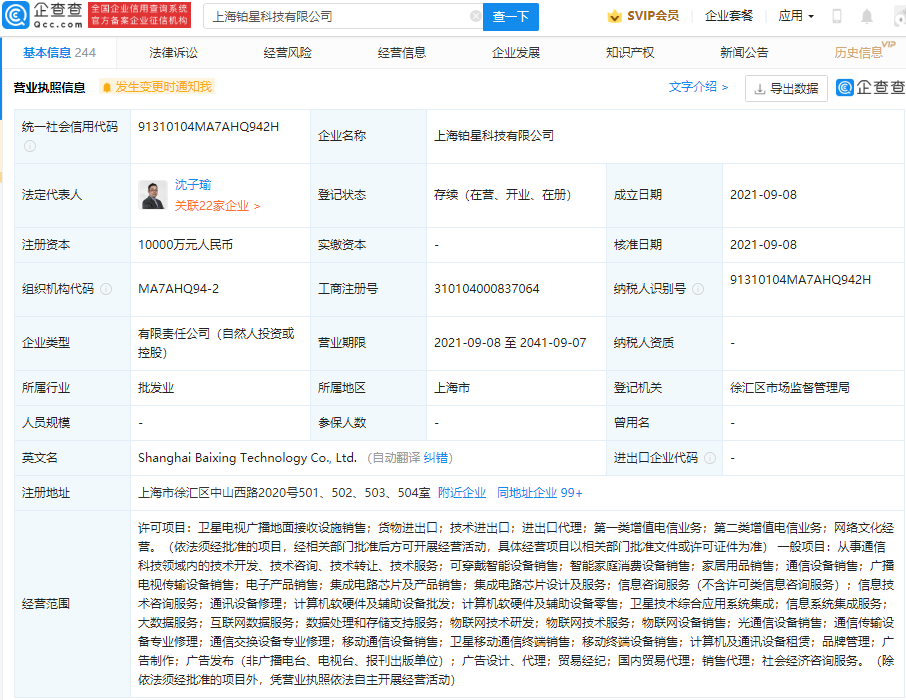906x700 pixels.
Task: Click the 查一下 search button
Action: (x=511, y=17)
